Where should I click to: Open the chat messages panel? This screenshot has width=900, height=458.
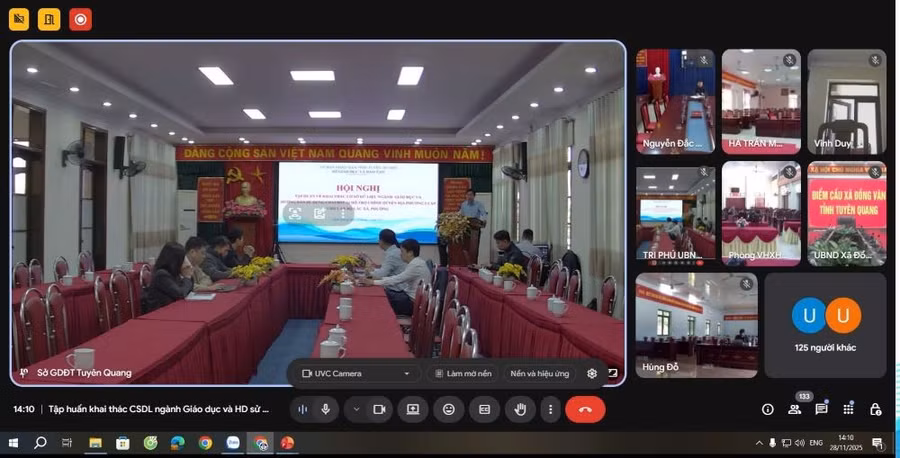tap(821, 409)
